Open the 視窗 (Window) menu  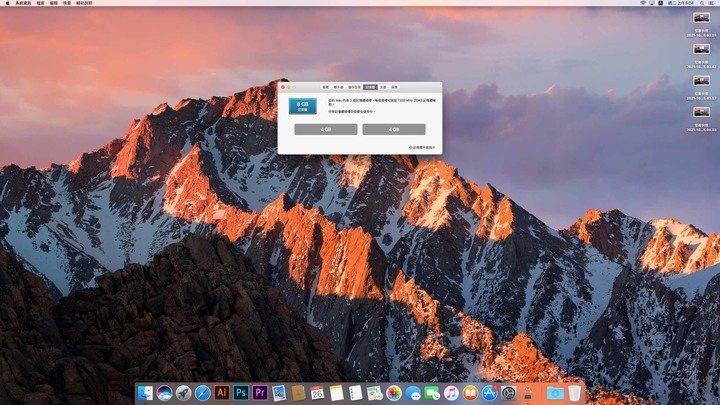click(67, 3)
